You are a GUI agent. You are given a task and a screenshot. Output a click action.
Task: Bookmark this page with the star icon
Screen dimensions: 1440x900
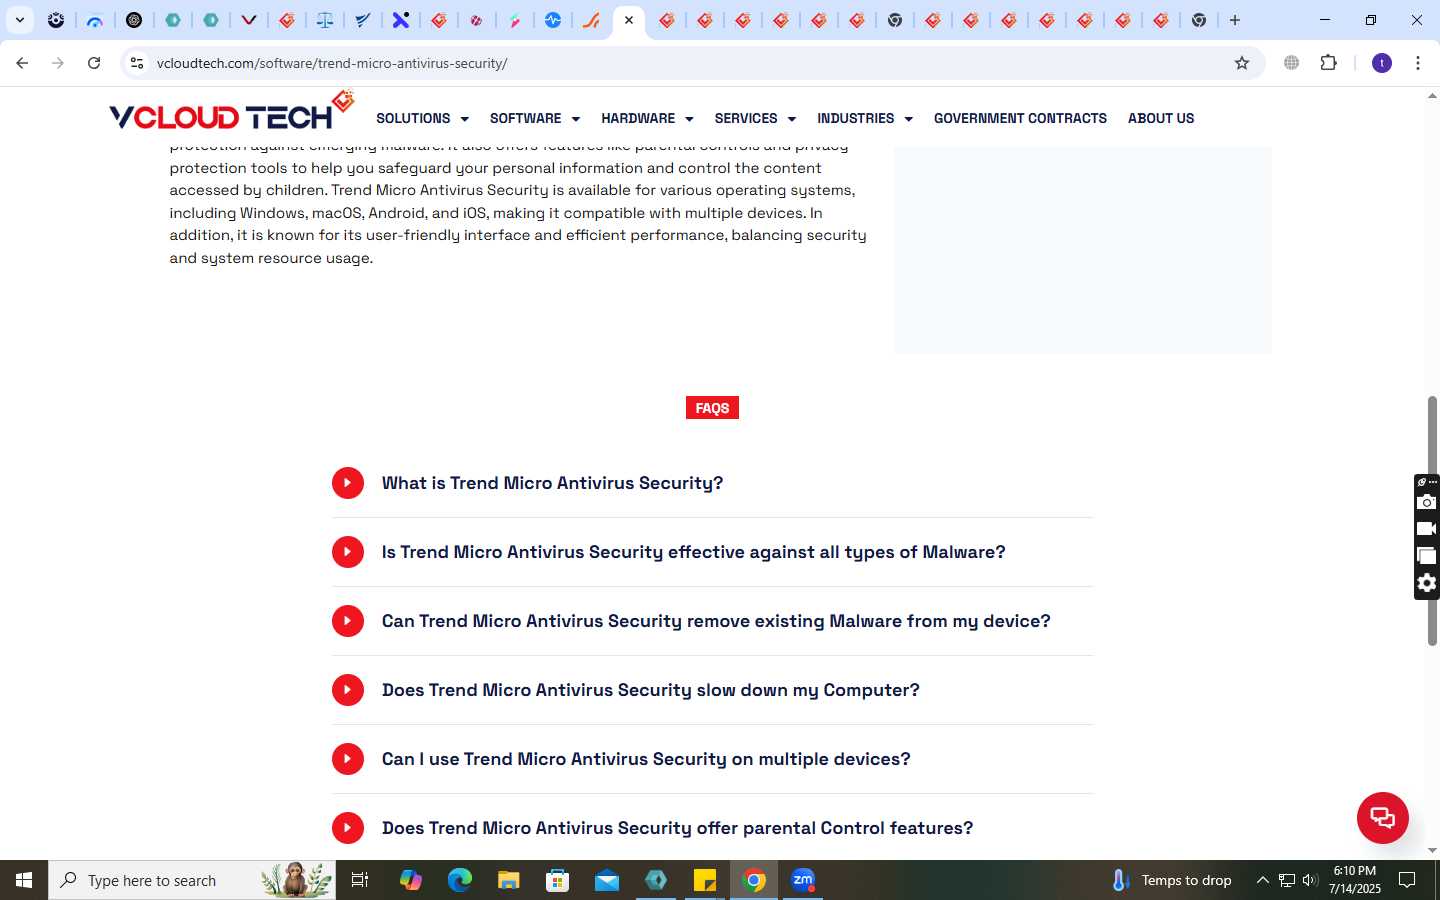(x=1242, y=63)
